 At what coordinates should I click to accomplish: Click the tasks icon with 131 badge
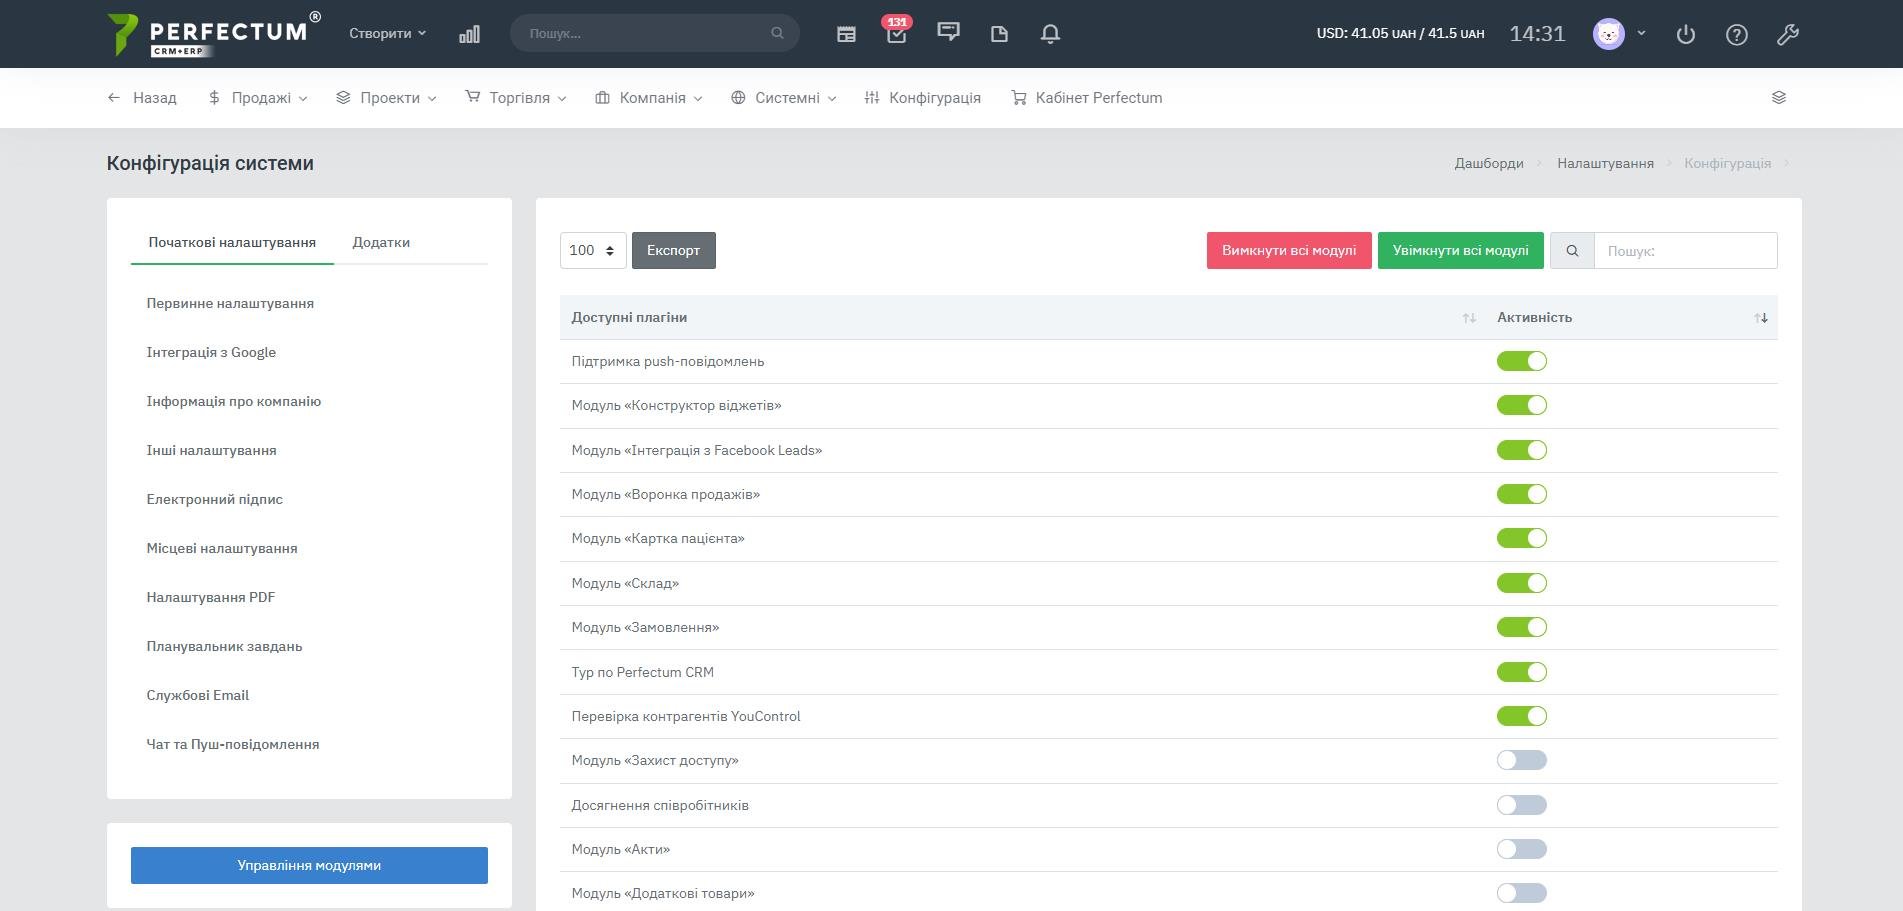tap(896, 34)
